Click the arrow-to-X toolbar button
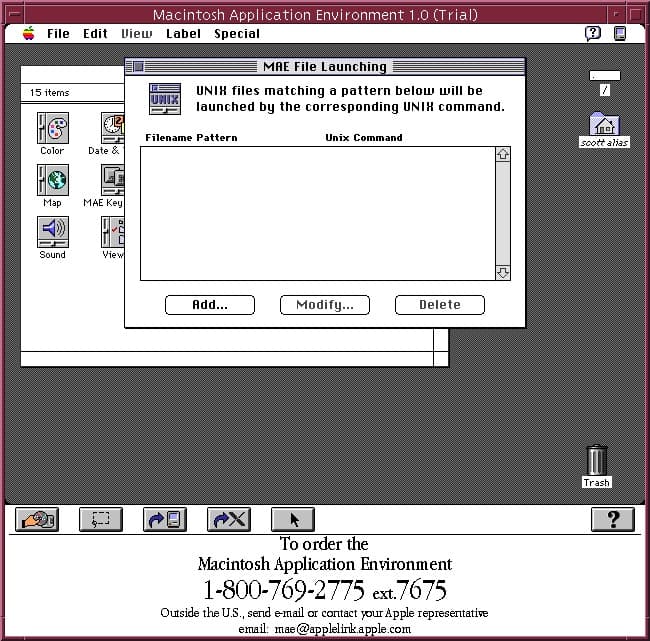This screenshot has width=650, height=641. (229, 519)
